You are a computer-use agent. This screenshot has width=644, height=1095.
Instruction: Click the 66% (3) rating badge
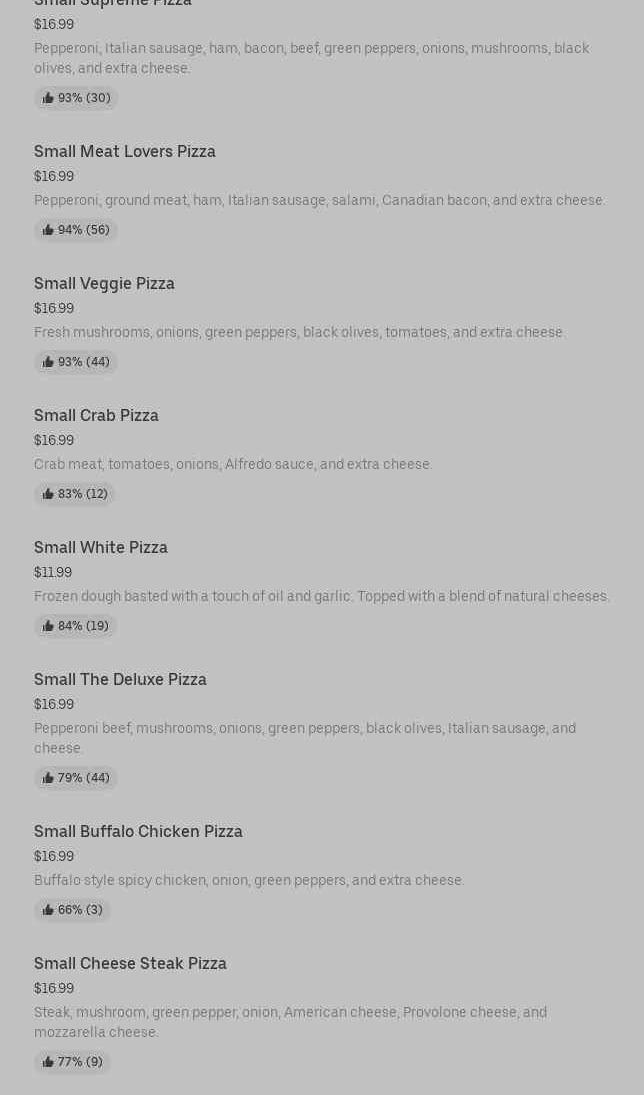point(73,910)
